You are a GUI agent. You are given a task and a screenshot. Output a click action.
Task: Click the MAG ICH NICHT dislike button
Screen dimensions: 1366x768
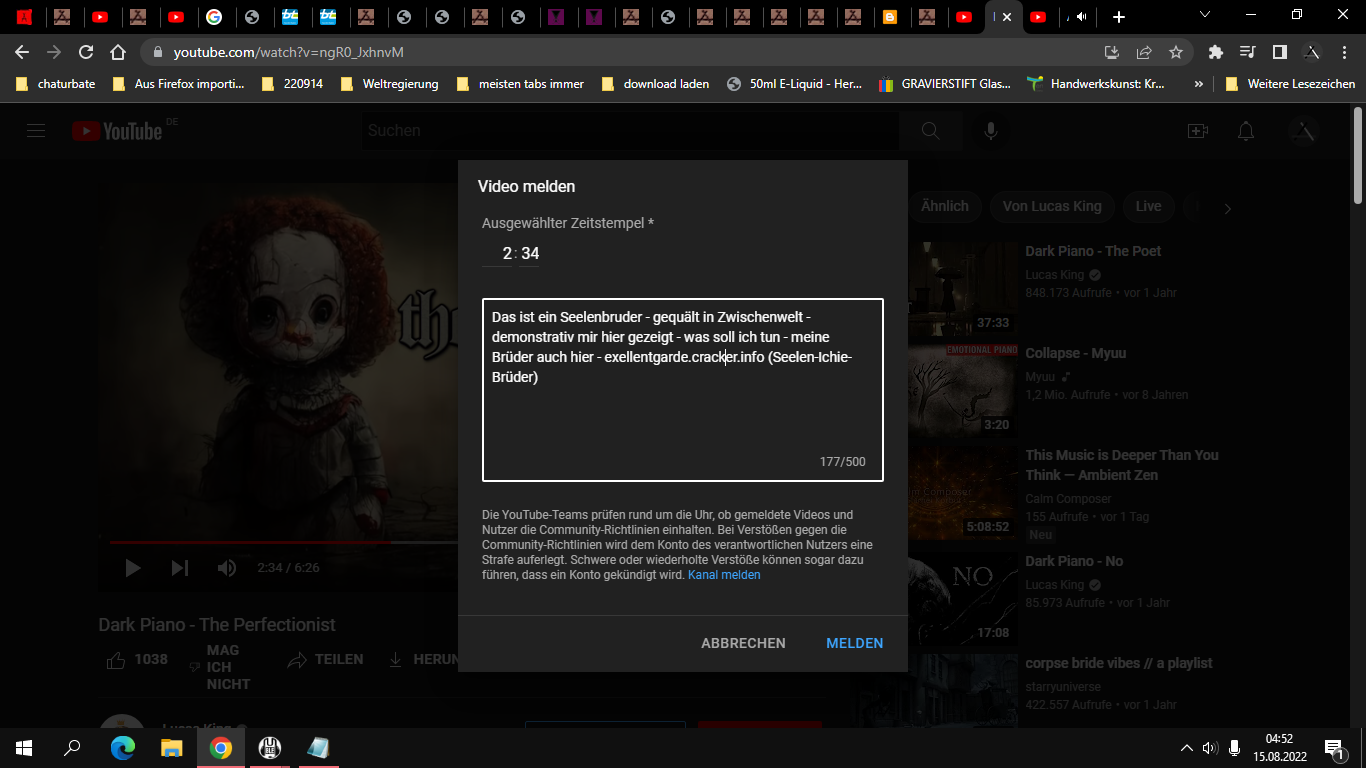221,667
